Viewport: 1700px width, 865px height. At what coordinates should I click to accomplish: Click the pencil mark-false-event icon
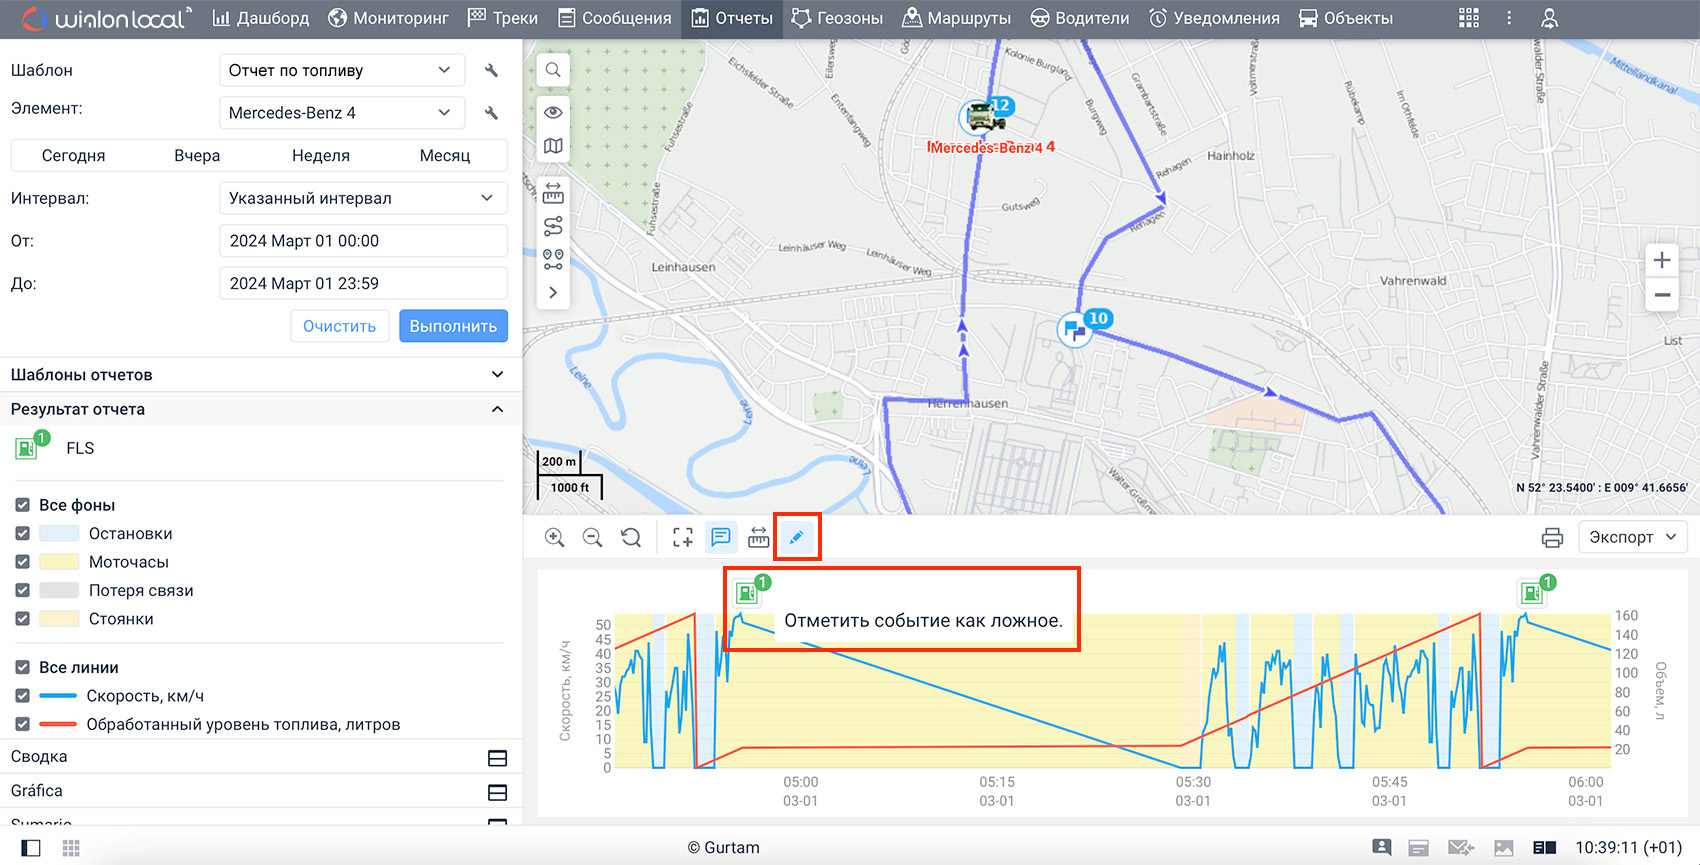pyautogui.click(x=796, y=537)
